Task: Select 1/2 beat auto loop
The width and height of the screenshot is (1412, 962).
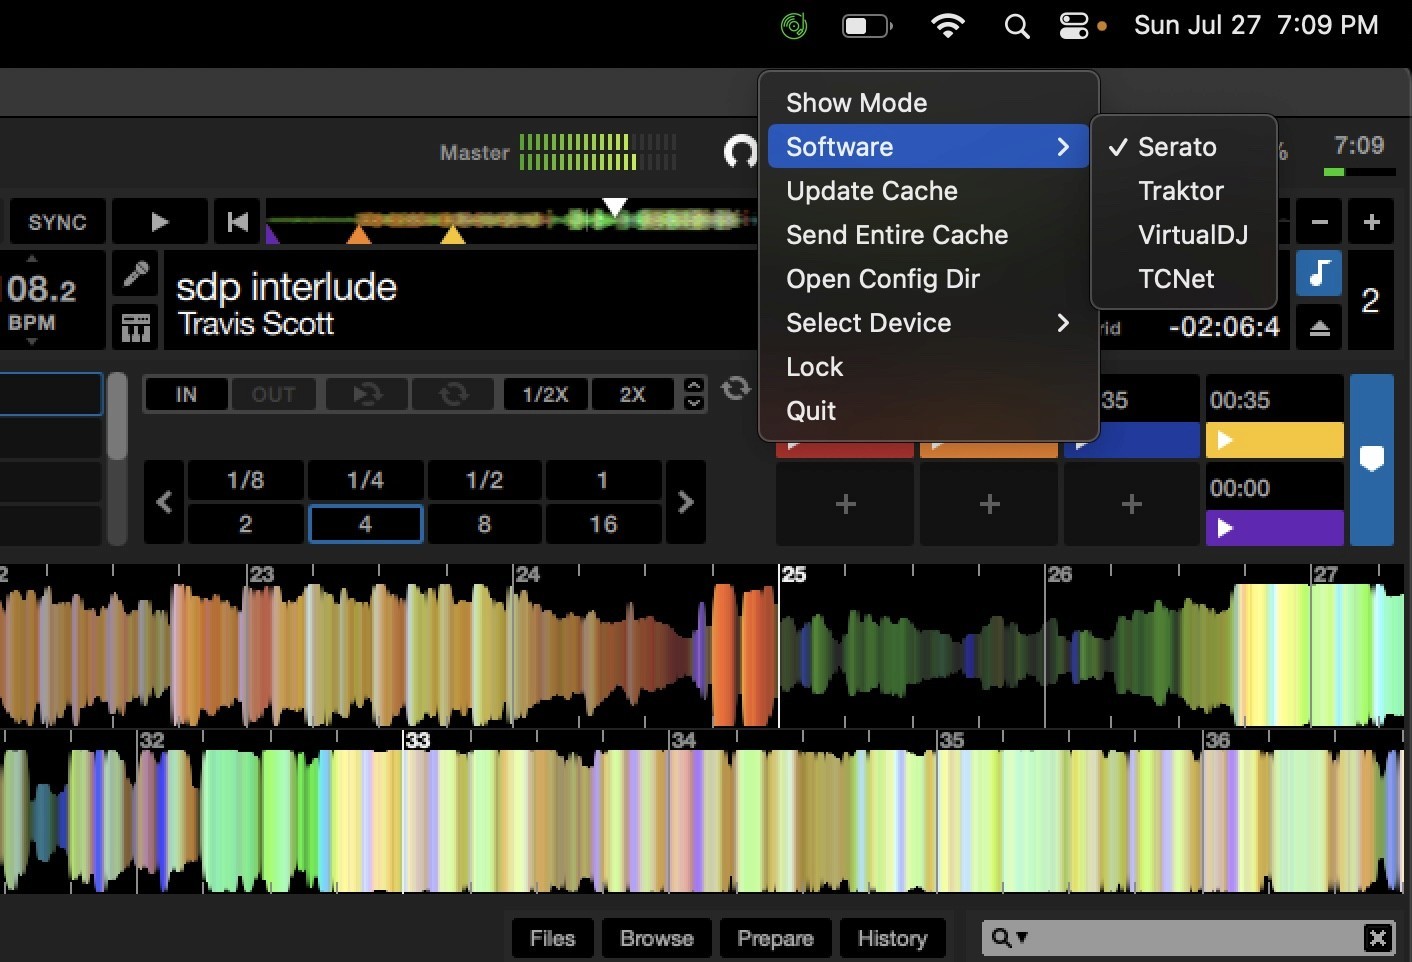Action: [x=484, y=480]
